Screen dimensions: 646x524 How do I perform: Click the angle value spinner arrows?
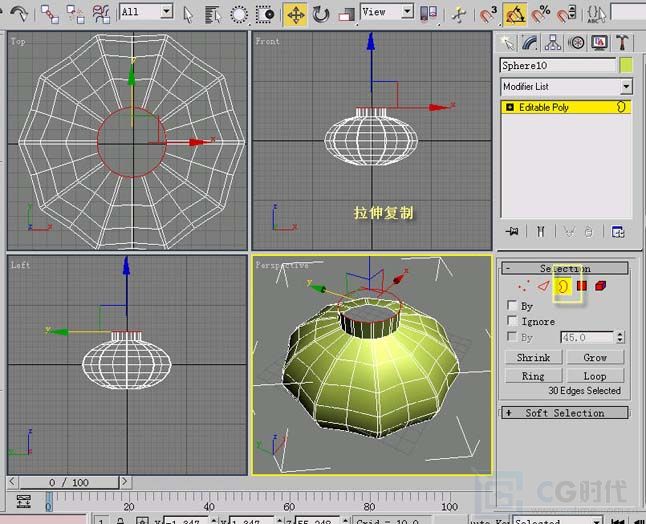620,337
